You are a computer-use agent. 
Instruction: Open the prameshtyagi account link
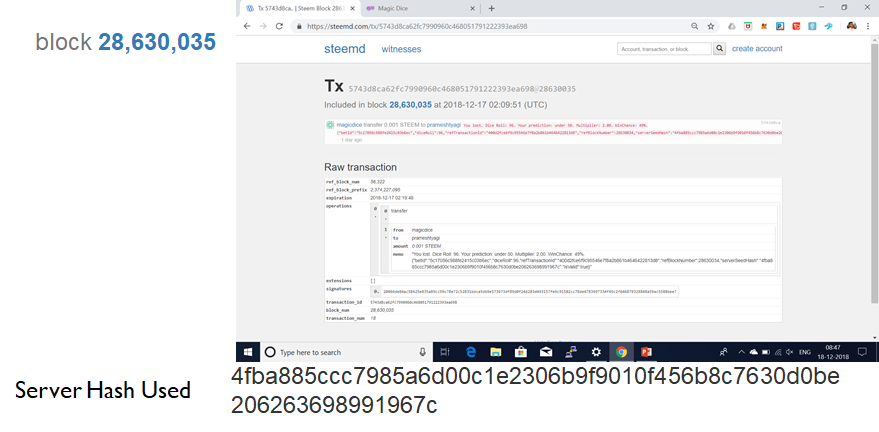[x=444, y=125]
